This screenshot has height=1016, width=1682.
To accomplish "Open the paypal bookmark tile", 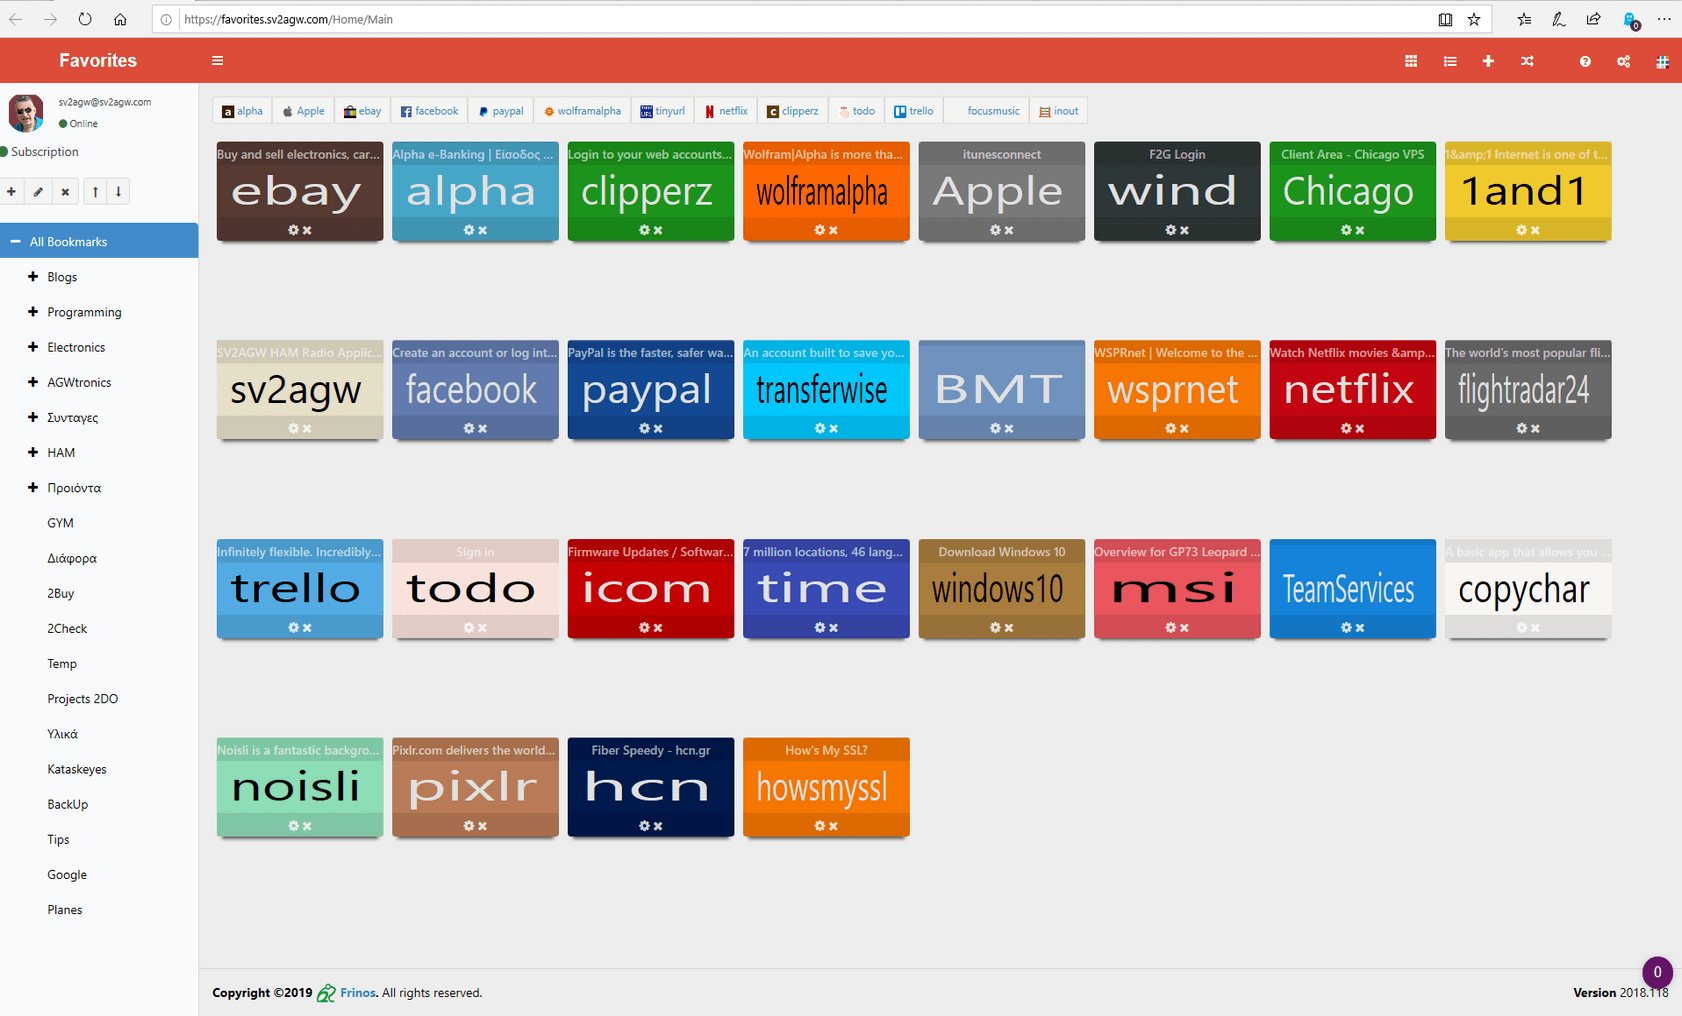I will pos(650,389).
